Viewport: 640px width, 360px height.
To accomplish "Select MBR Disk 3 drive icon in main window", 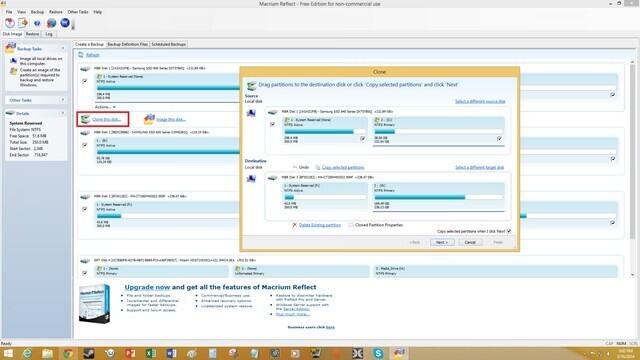I will pos(85,197).
